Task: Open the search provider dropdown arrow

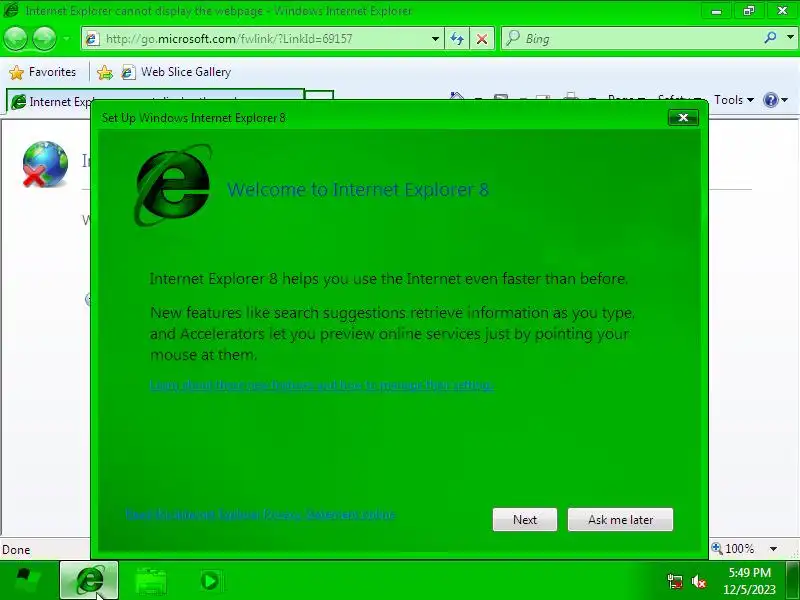Action: coord(790,37)
